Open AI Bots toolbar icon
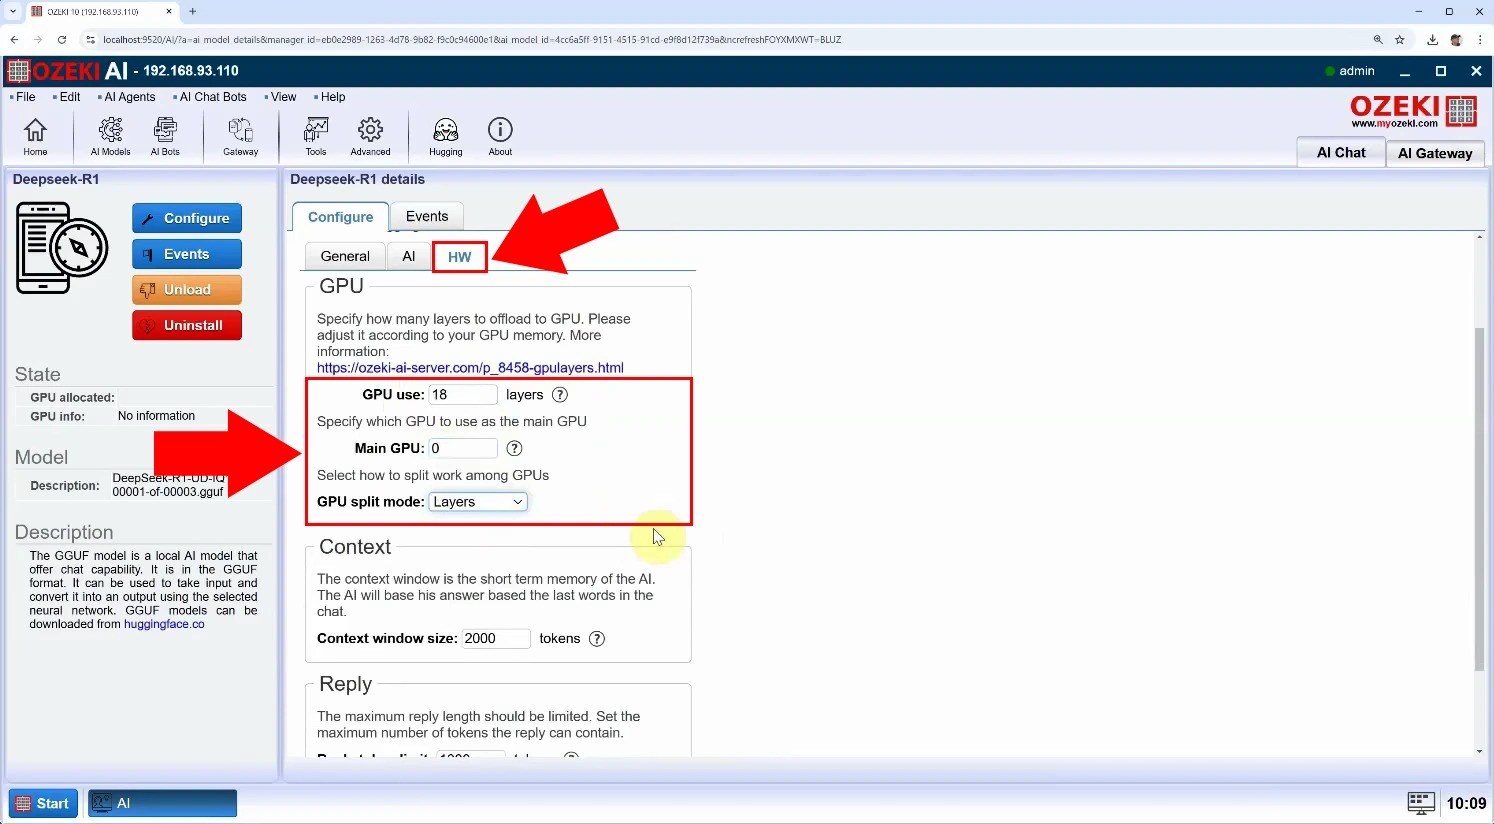The height and width of the screenshot is (824, 1494). tap(165, 136)
